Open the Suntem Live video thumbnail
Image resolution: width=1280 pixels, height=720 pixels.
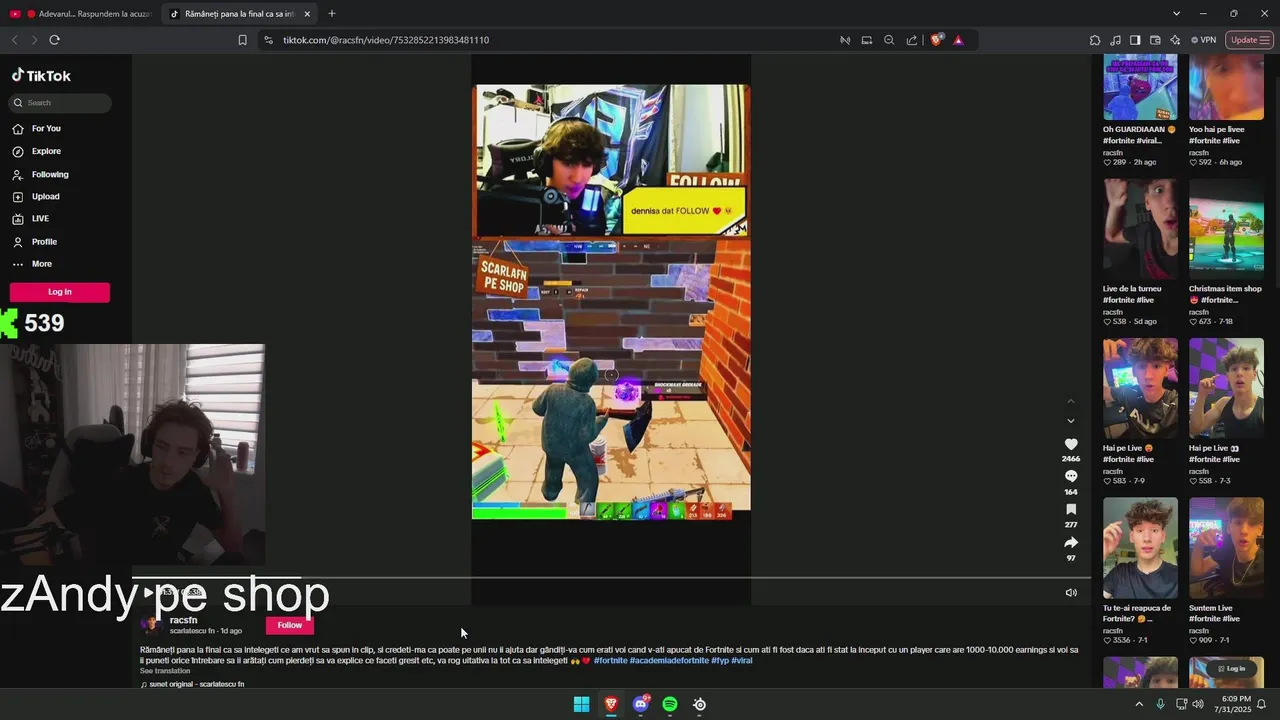coord(1226,548)
